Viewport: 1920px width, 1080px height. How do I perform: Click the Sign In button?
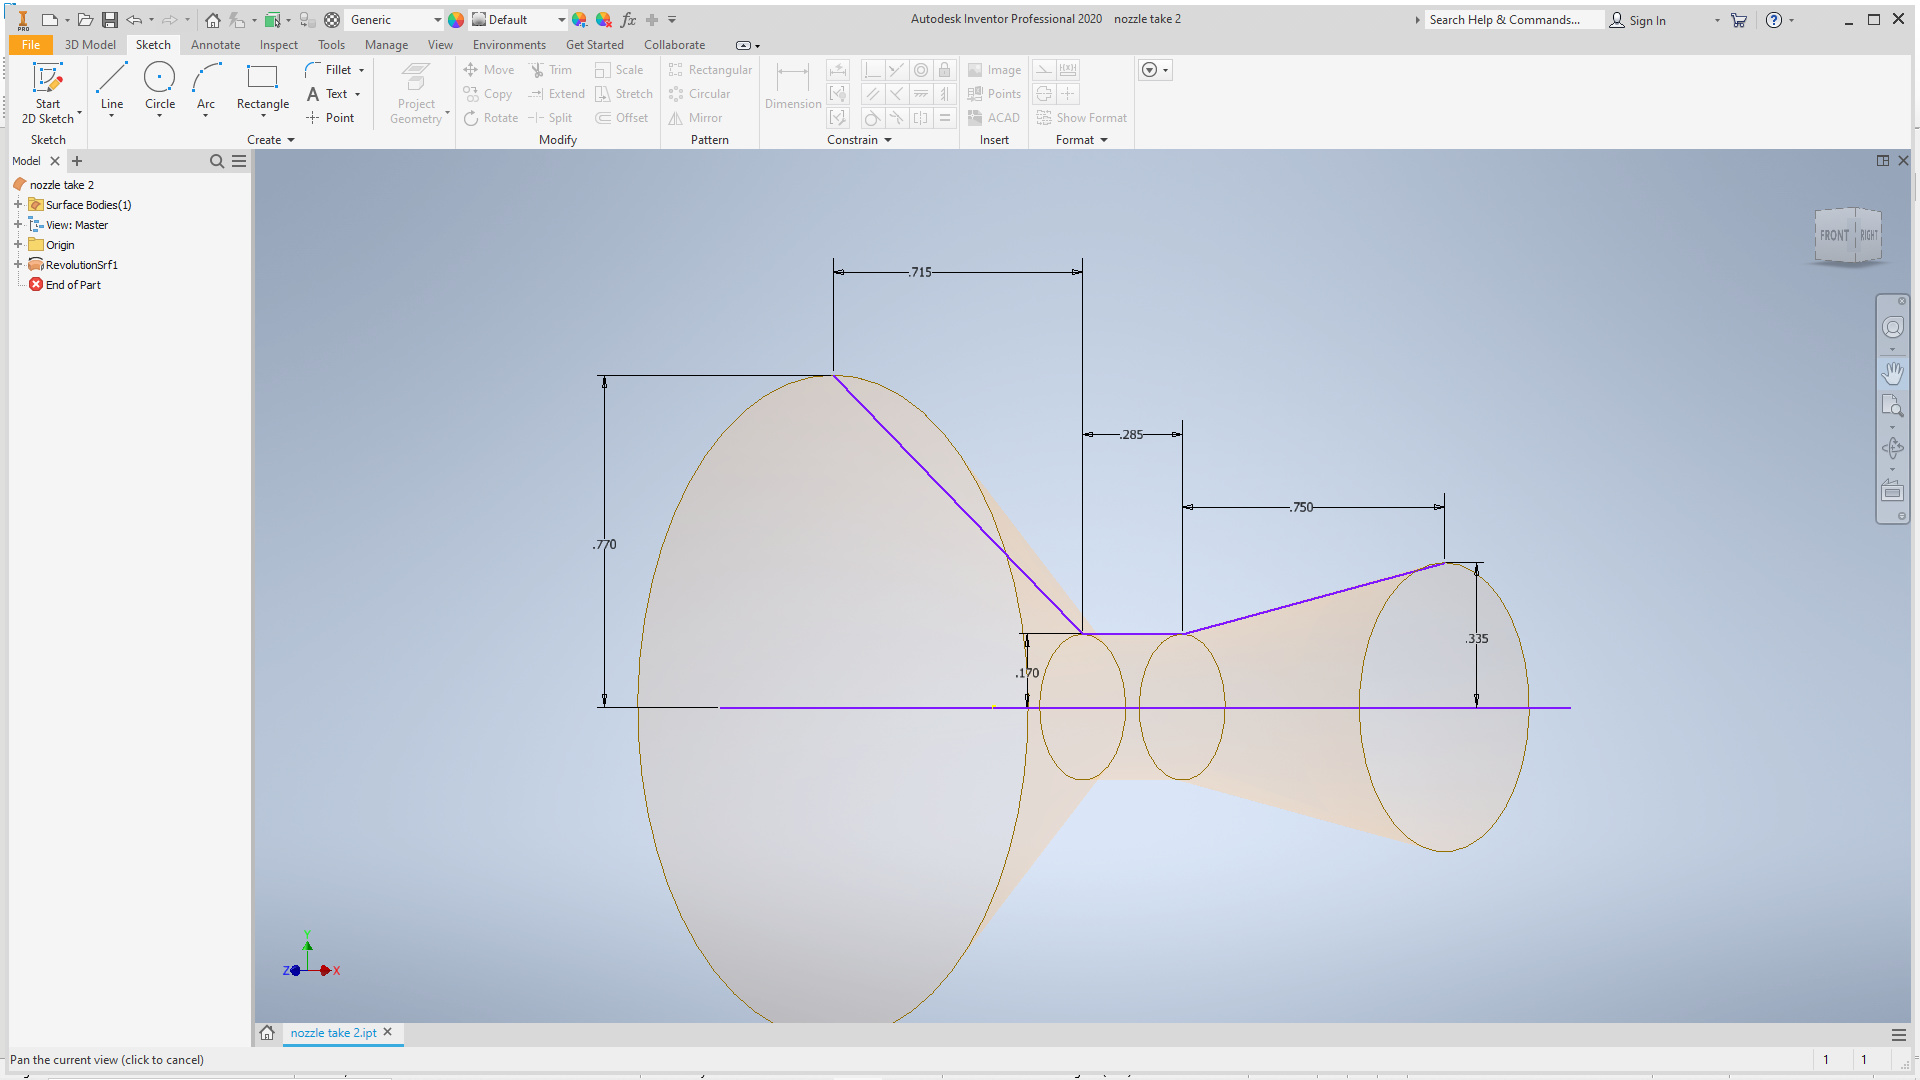point(1638,20)
